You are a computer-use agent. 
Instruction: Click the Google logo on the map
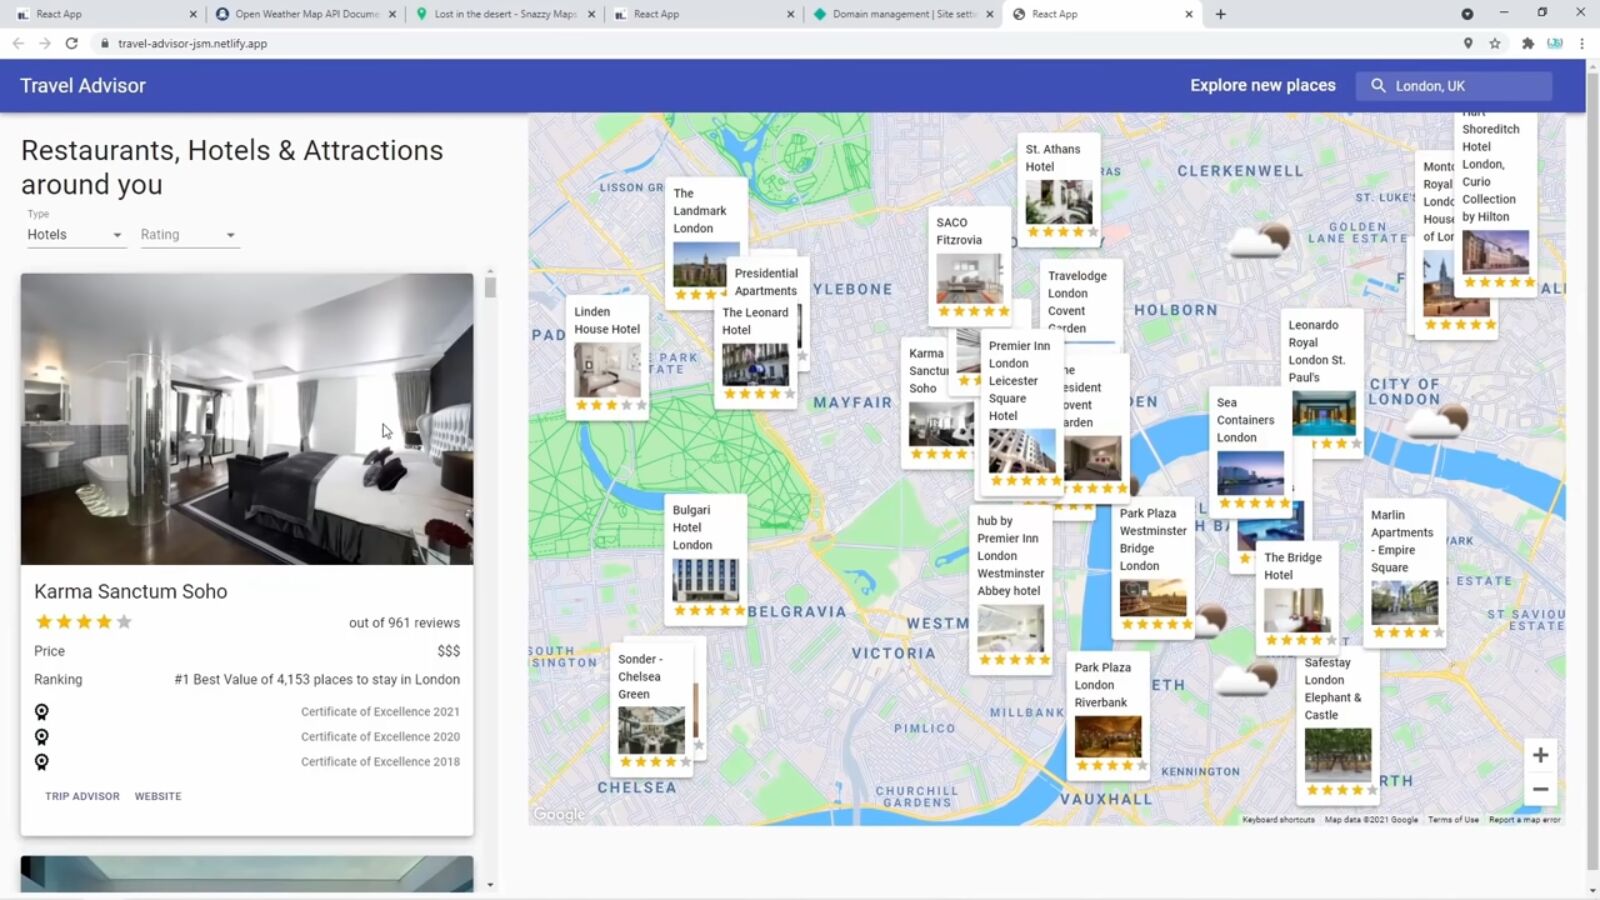tap(558, 815)
